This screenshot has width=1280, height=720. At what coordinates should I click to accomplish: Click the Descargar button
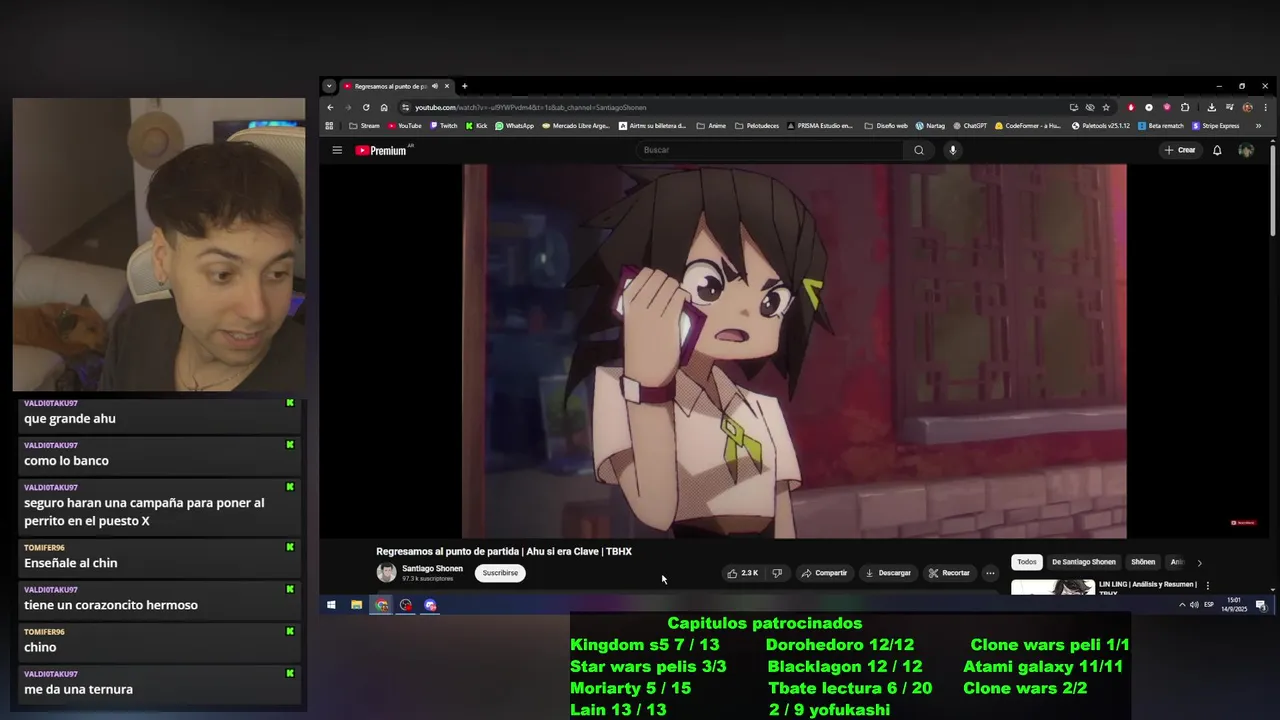[x=888, y=573]
